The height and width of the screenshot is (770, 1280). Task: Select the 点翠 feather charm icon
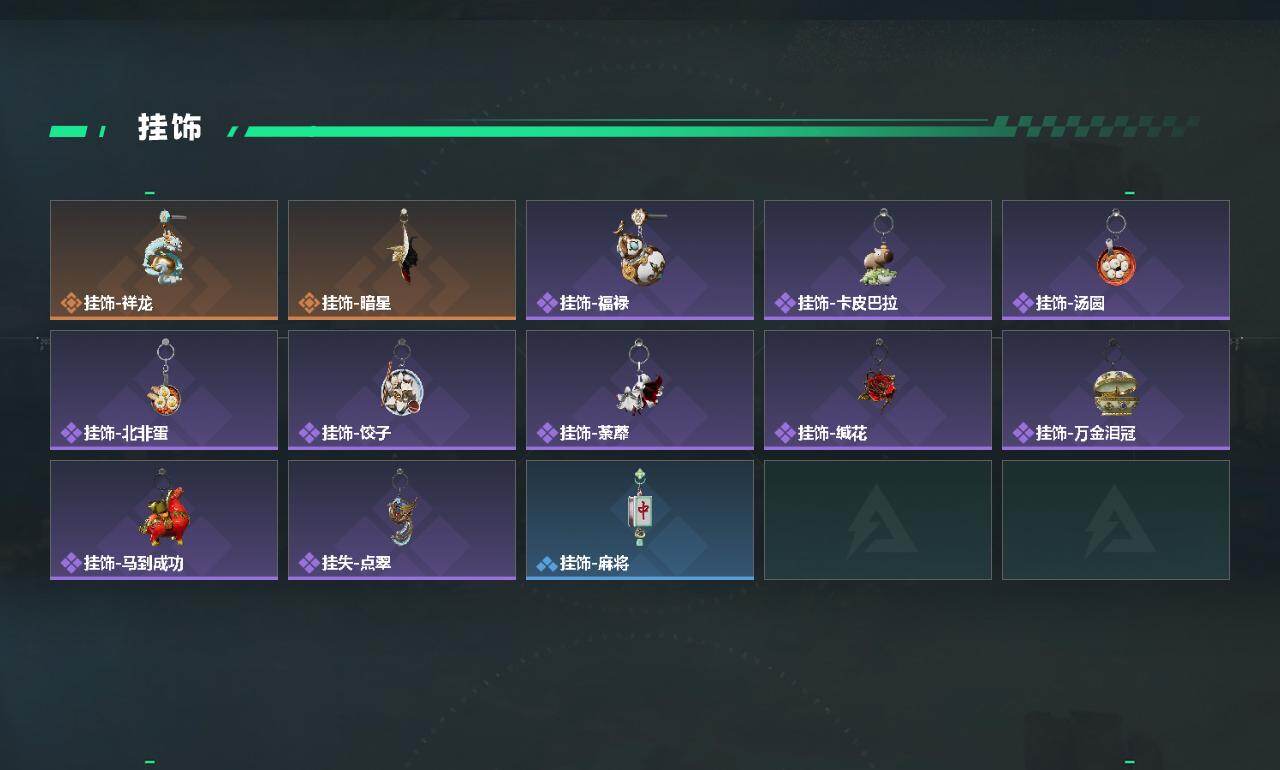click(x=402, y=508)
